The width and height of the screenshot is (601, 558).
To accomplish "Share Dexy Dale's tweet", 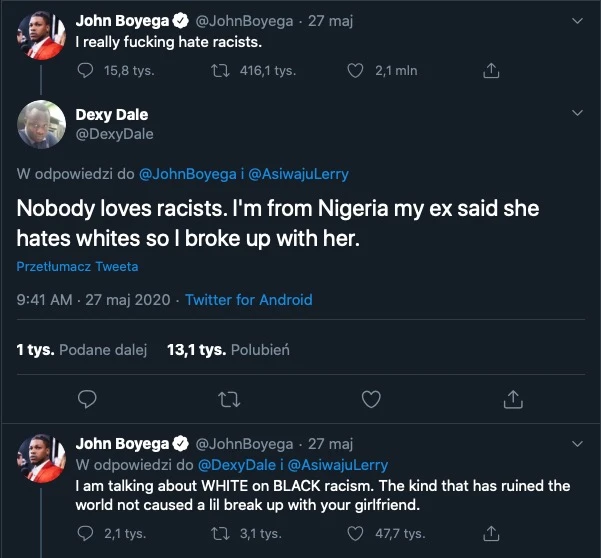I will tap(513, 399).
